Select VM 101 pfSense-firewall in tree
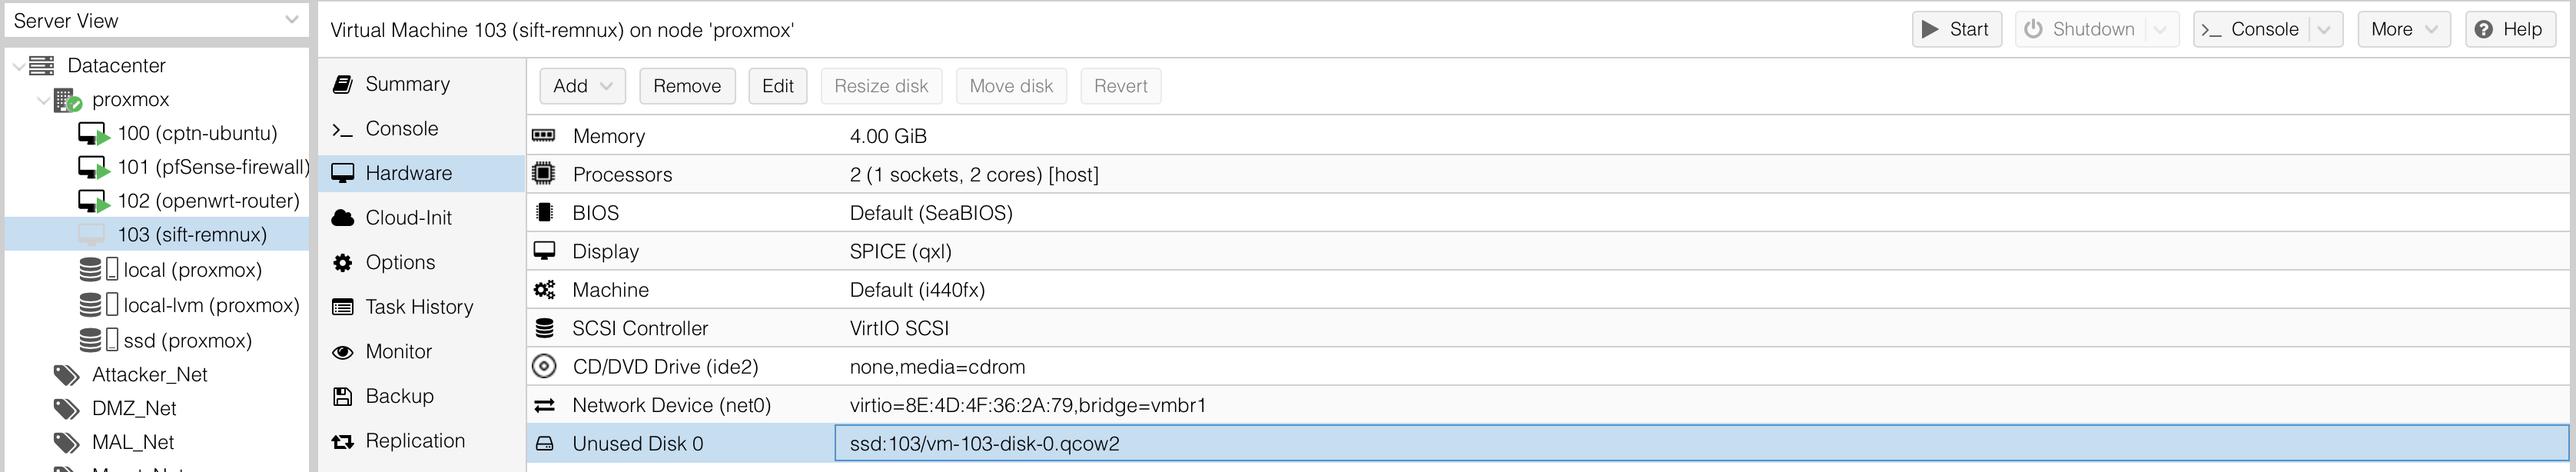The image size is (2576, 472). click(212, 167)
